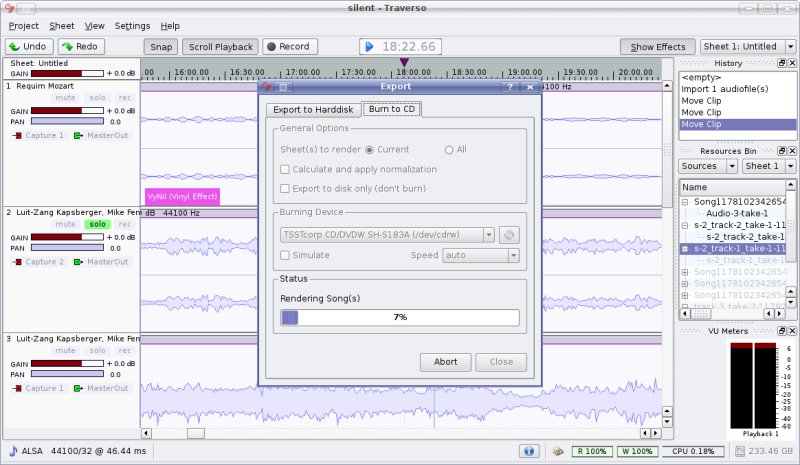The image size is (800, 465).
Task: Click the Show Effects button
Action: click(x=658, y=47)
